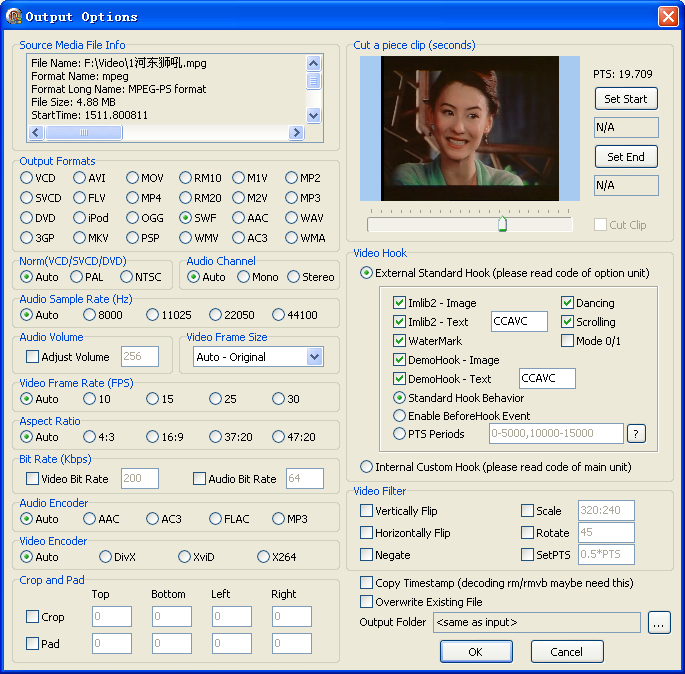Click the Cancel button
The image size is (685, 674).
click(566, 652)
